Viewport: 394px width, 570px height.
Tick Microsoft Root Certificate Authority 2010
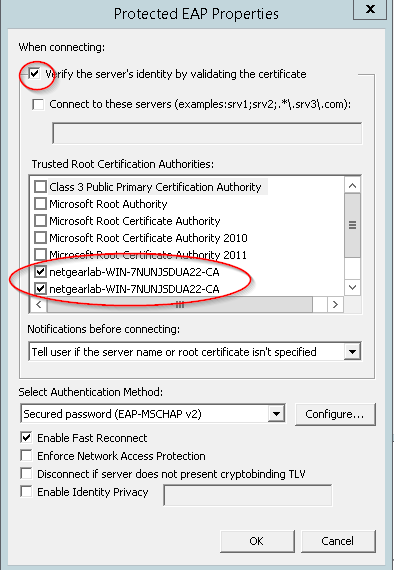[x=40, y=238]
